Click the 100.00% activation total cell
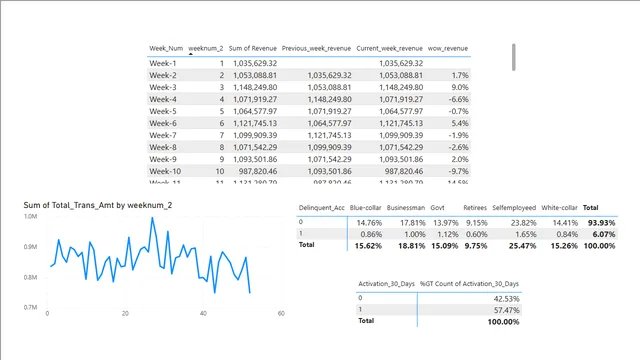 point(503,322)
